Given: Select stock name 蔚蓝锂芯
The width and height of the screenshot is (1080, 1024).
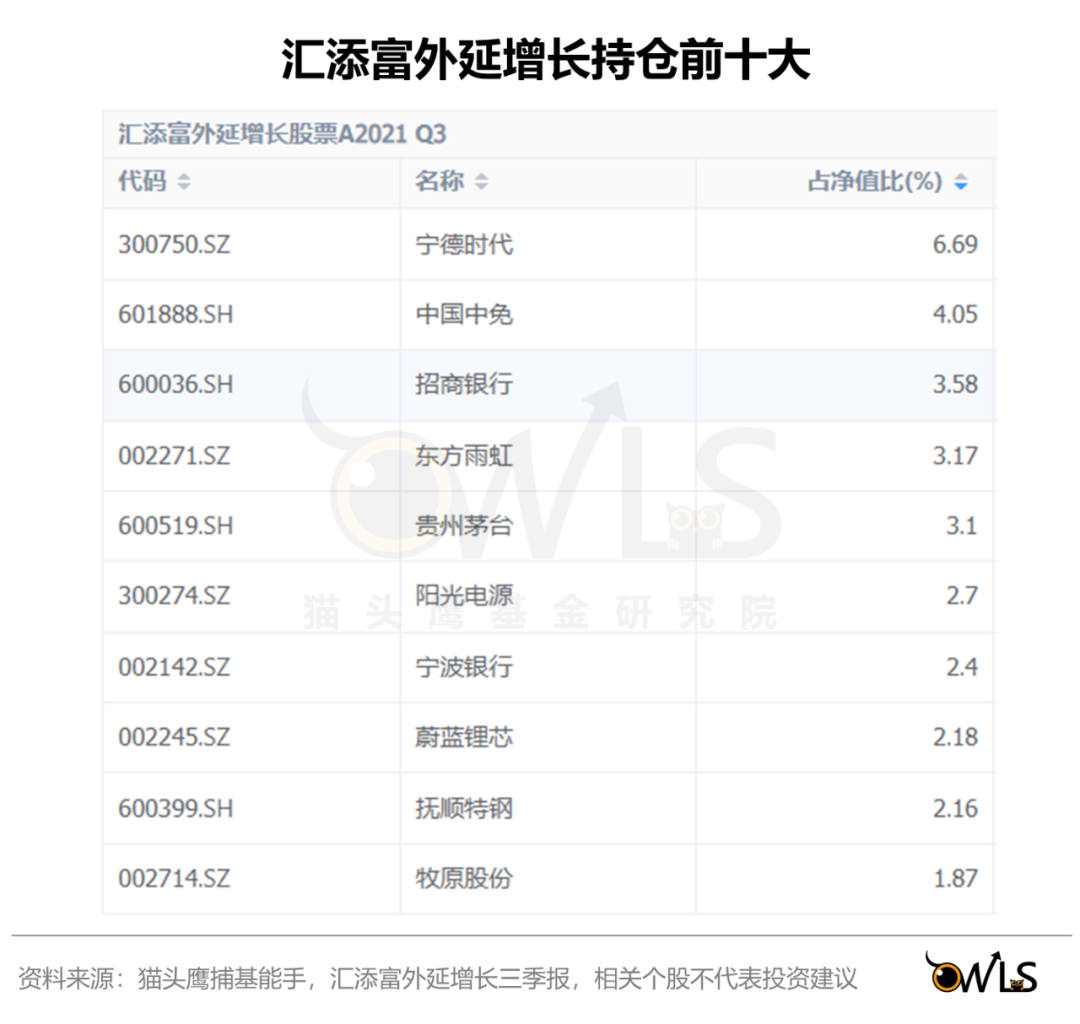Looking at the screenshot, I should click(x=464, y=738).
